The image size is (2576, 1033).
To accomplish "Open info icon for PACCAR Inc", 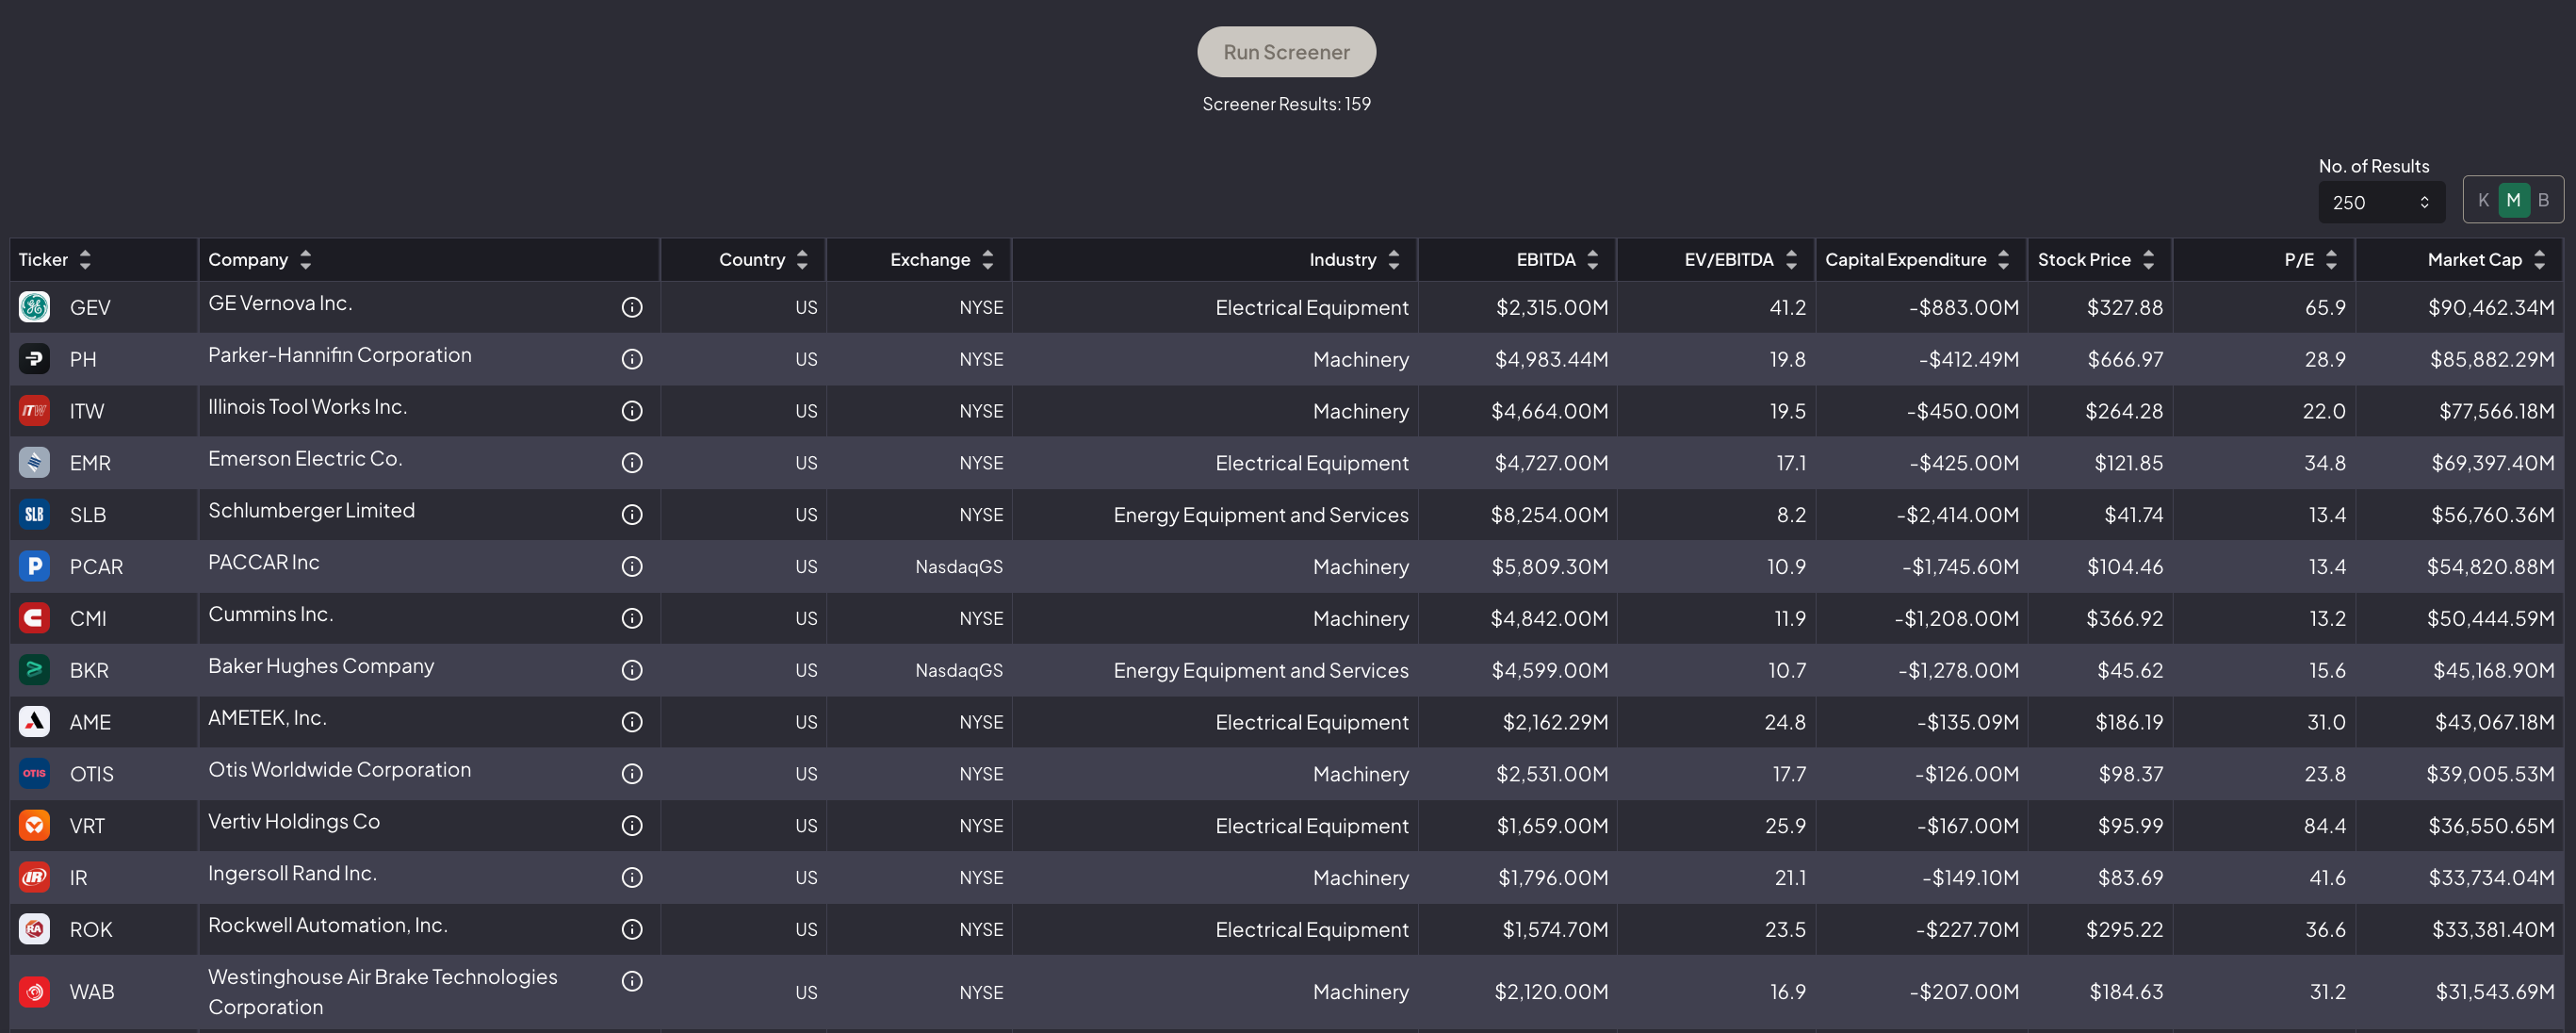I will (x=632, y=567).
